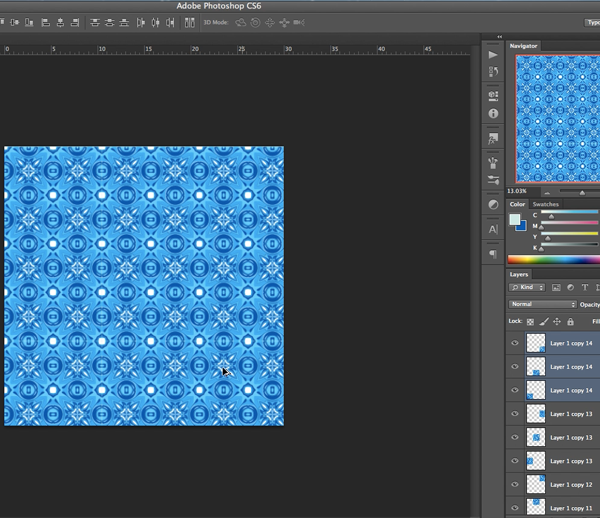Screen dimensions: 600x518
Task: Toggle visibility of Layer 1 copy 11
Action: tap(515, 507)
